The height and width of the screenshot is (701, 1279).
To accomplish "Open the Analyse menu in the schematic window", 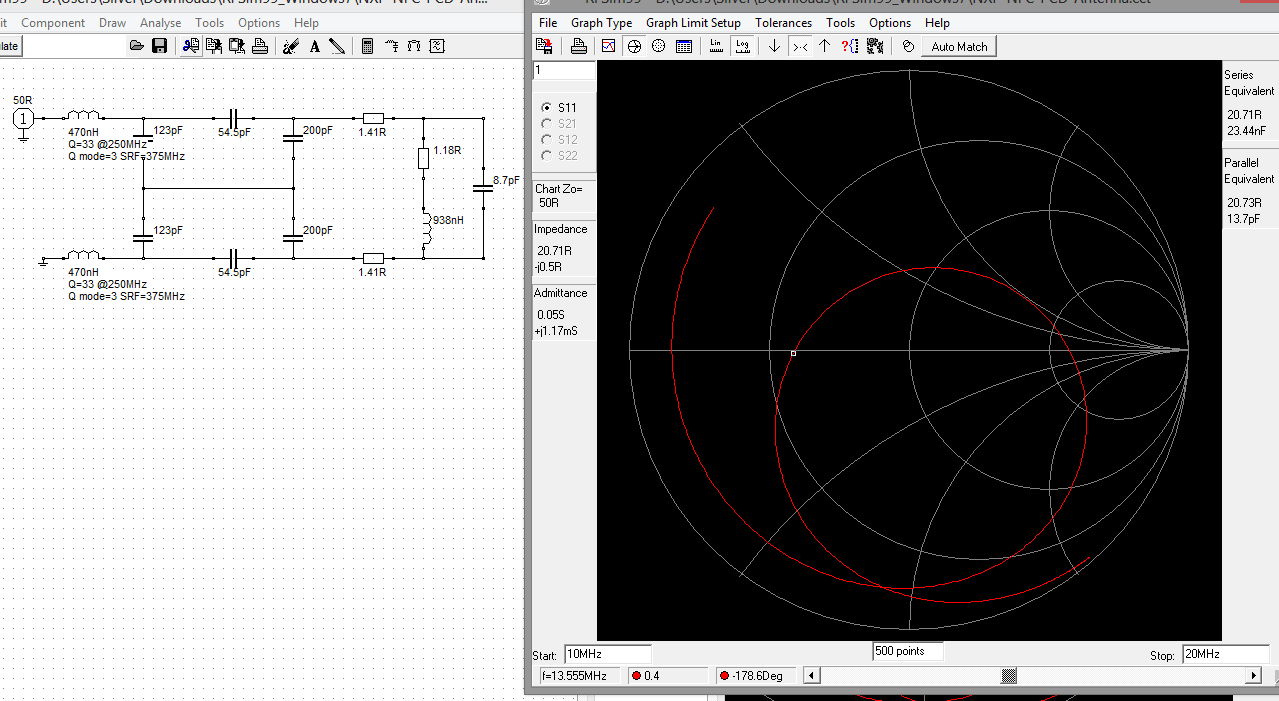I will (x=160, y=22).
